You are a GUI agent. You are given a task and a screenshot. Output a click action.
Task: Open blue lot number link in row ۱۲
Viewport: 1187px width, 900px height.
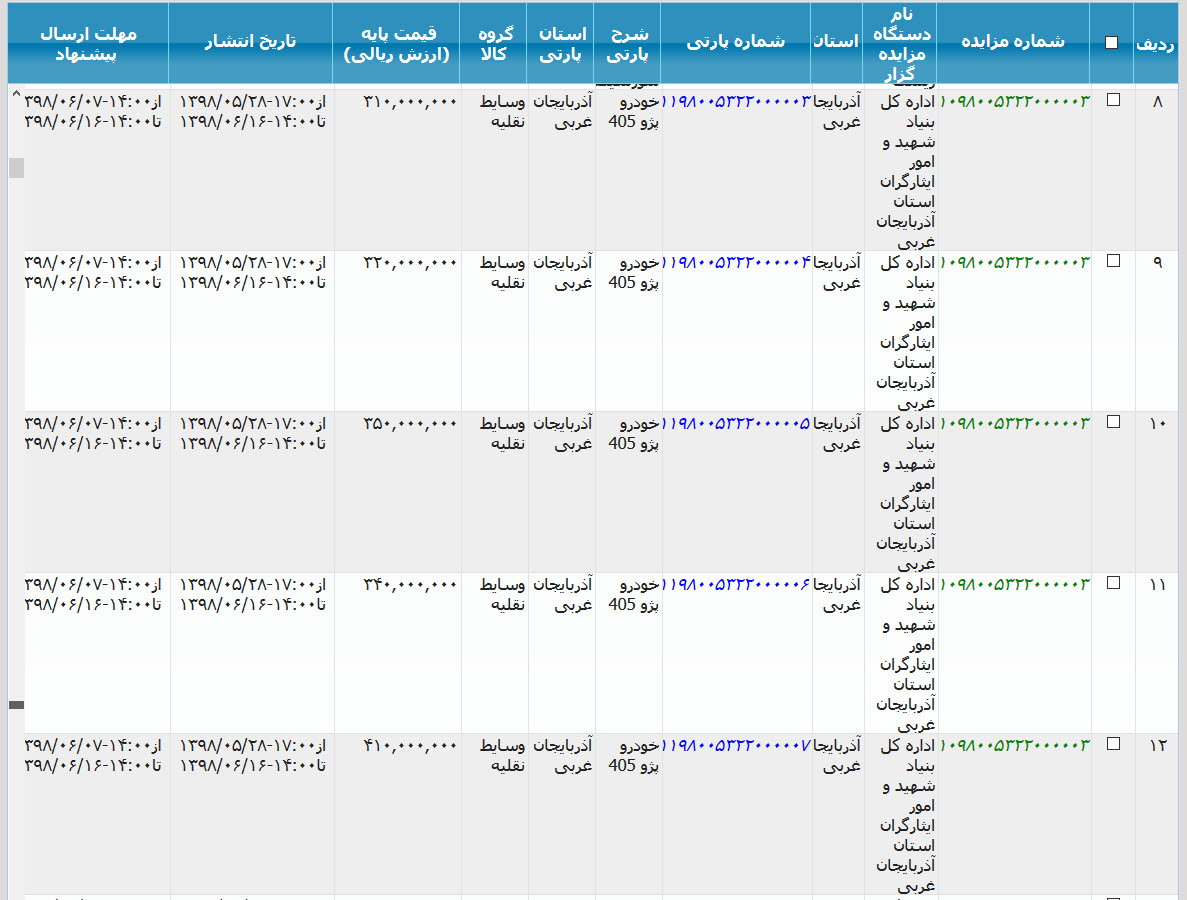(x=736, y=745)
